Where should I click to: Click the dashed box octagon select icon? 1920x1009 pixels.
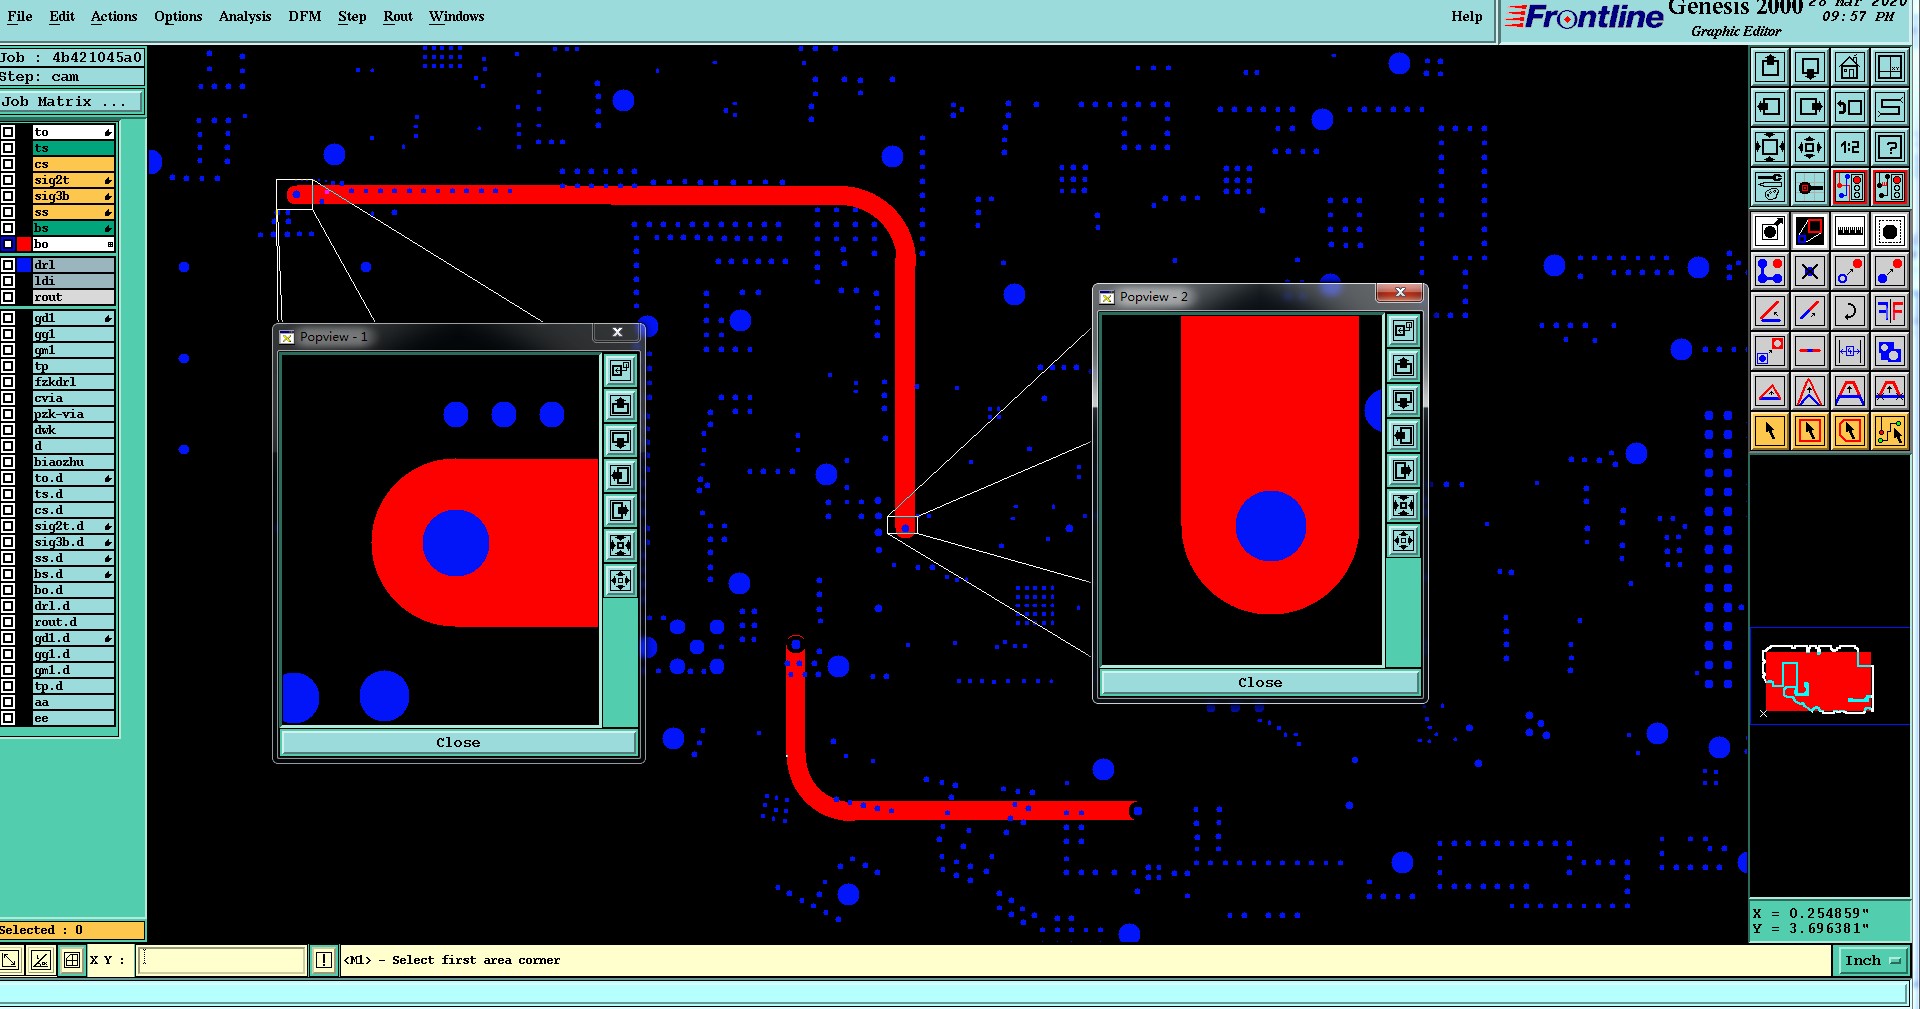pos(1890,231)
